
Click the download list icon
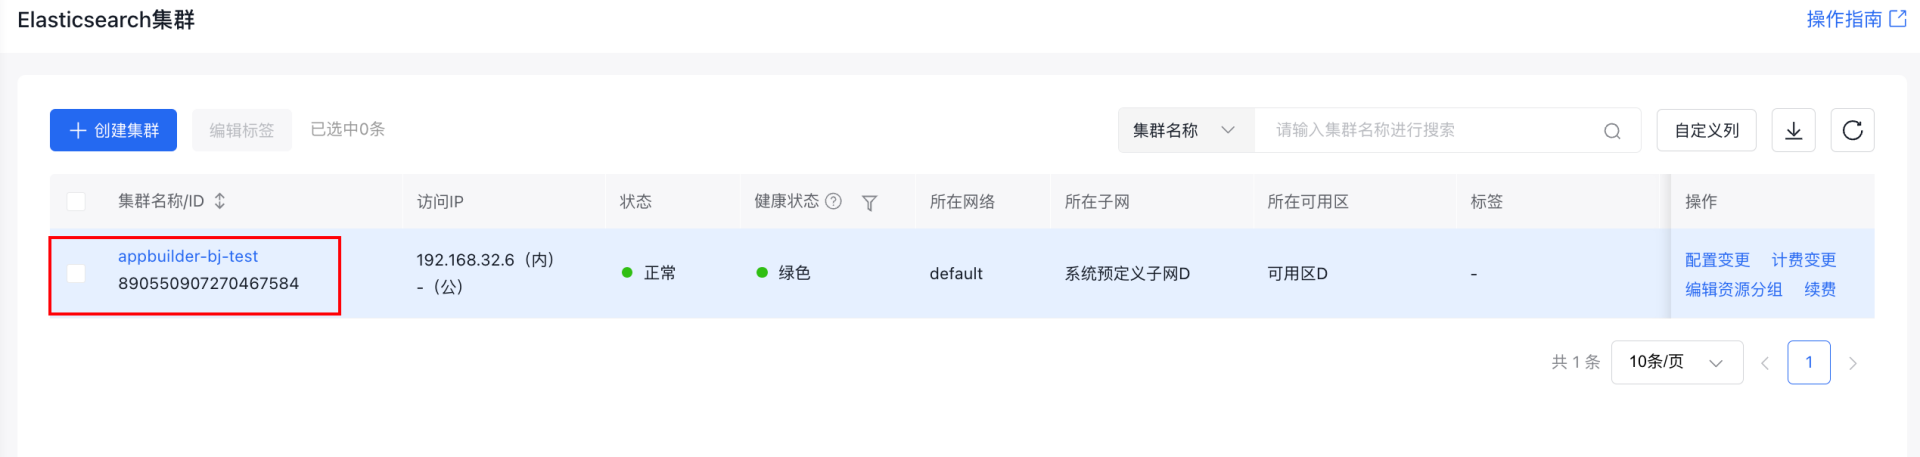1793,131
